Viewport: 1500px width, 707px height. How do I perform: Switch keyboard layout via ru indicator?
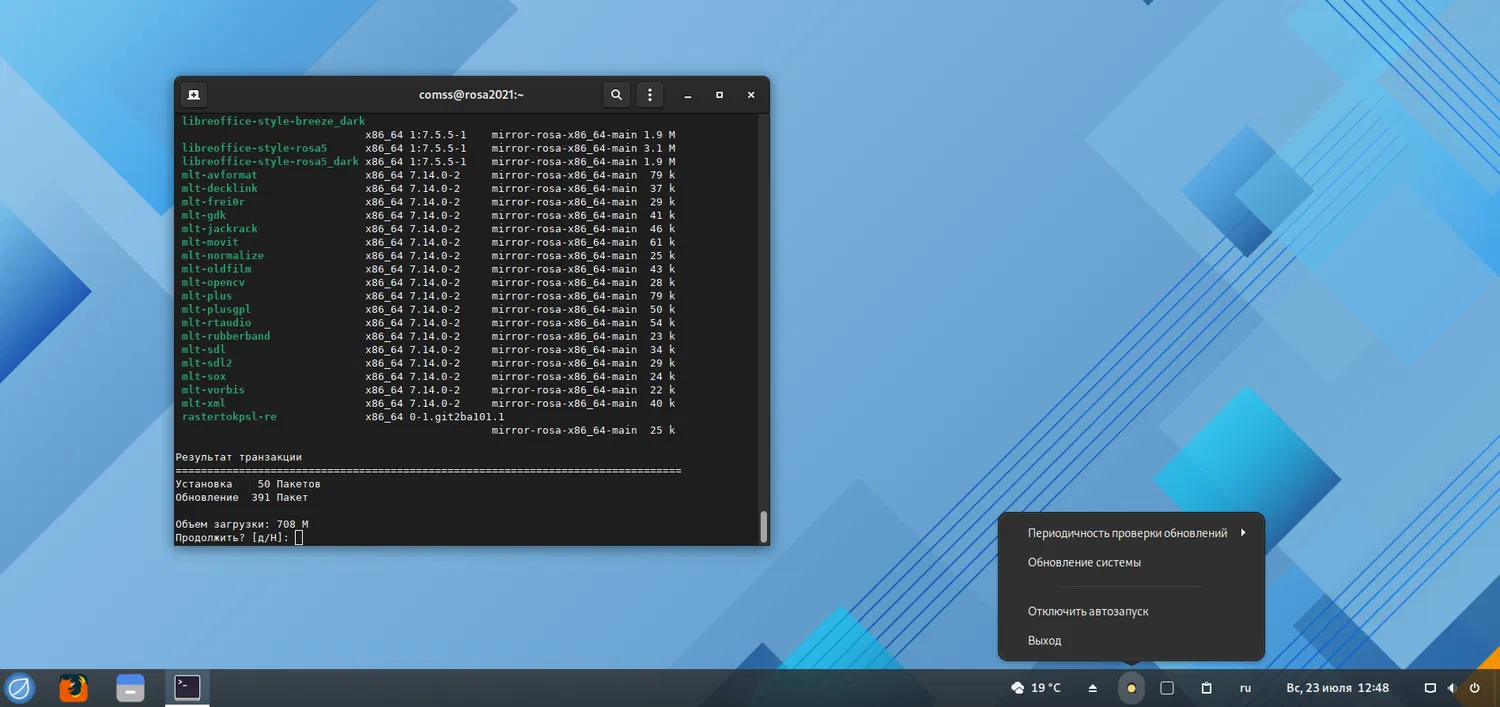(1246, 688)
